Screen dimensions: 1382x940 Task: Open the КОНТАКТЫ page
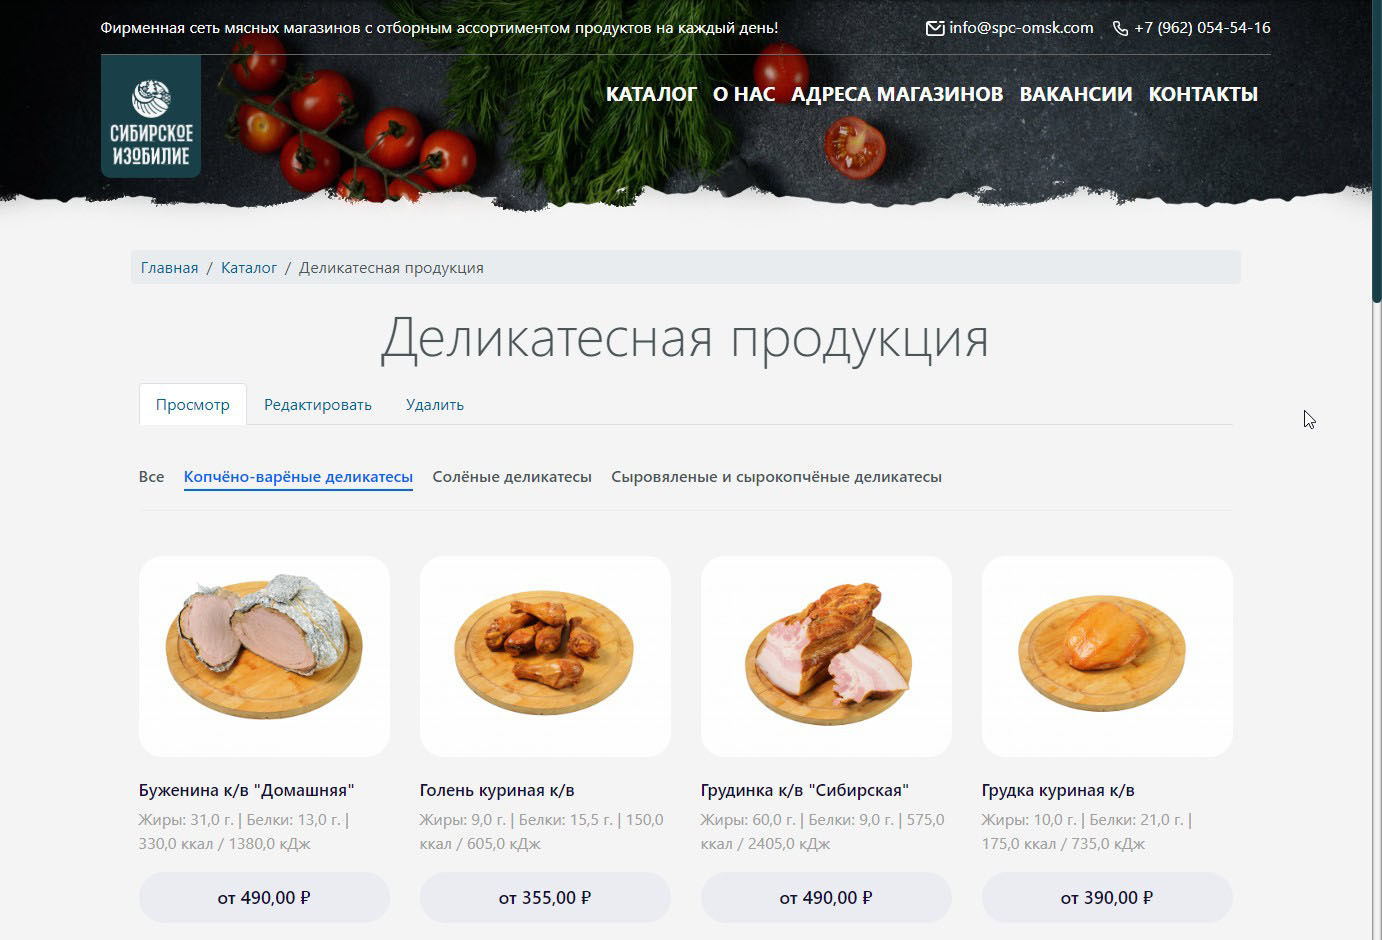(x=1203, y=94)
